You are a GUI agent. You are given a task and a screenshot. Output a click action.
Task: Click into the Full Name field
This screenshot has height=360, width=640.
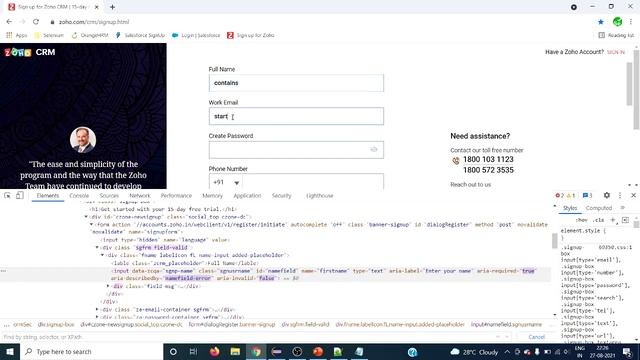296,83
